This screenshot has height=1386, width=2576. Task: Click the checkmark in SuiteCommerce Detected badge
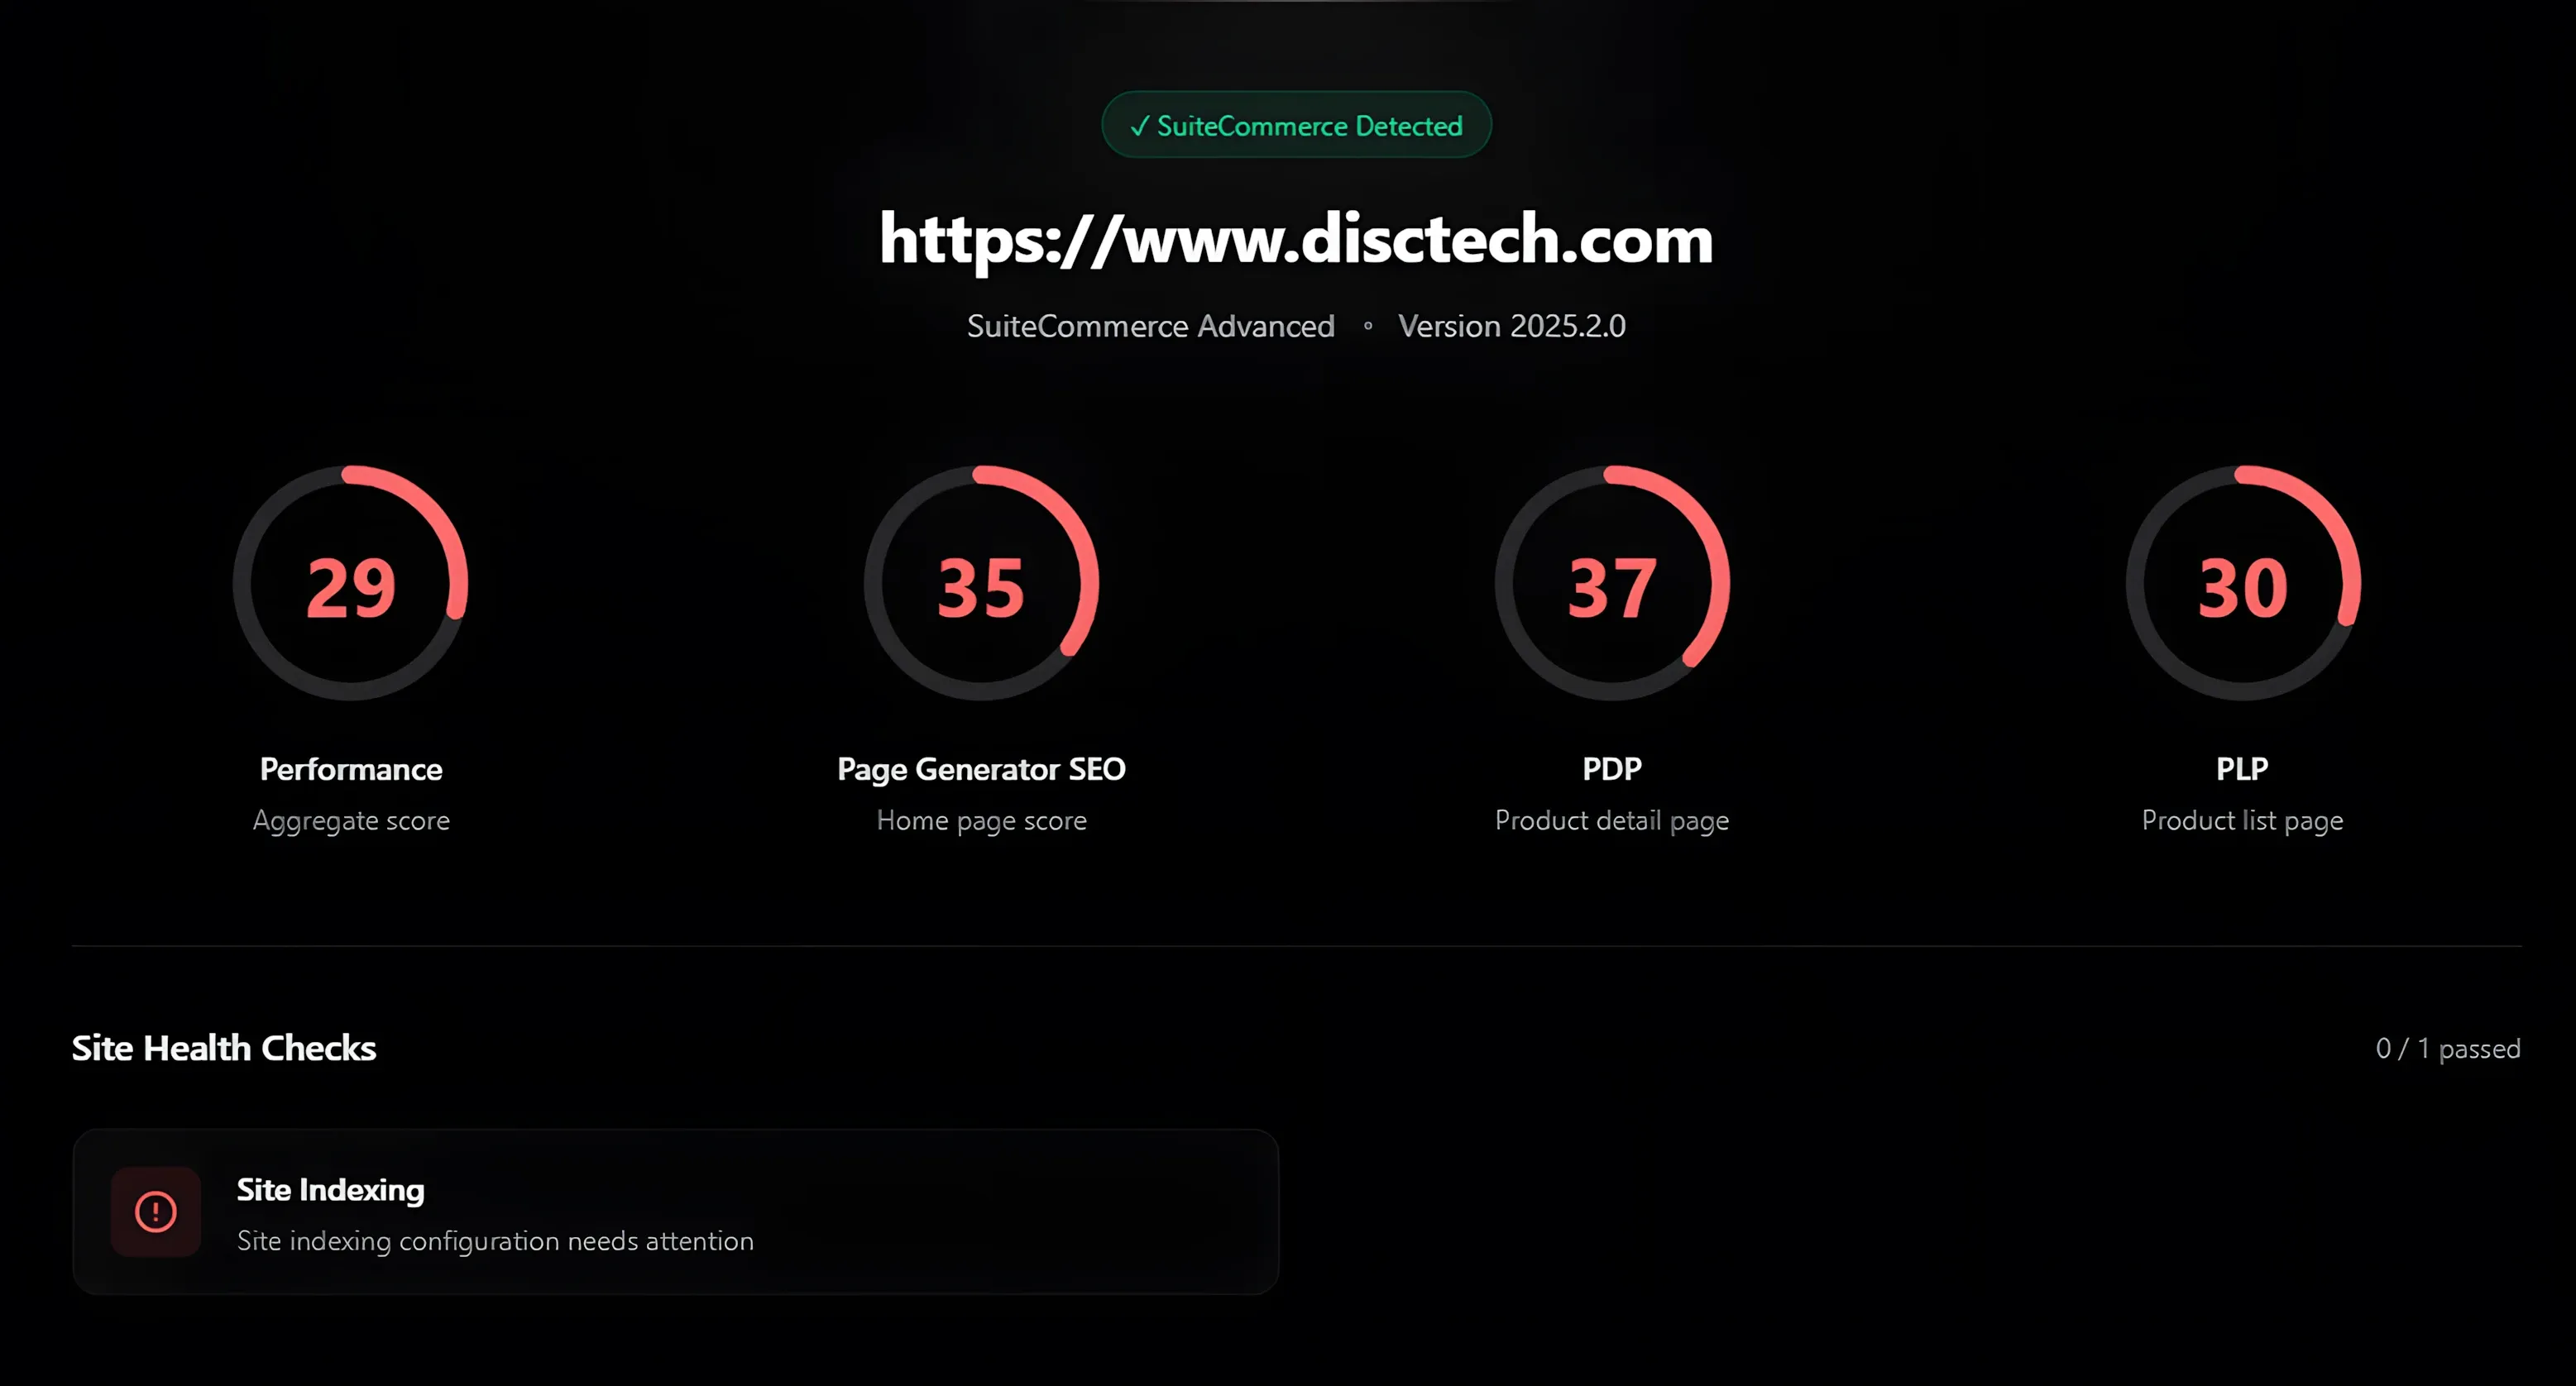point(1139,126)
